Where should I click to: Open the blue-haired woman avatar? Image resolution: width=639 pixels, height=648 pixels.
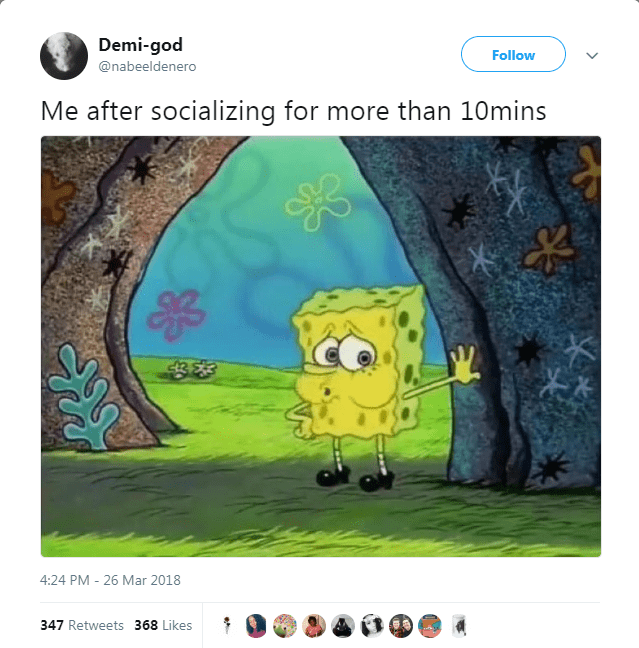[256, 626]
